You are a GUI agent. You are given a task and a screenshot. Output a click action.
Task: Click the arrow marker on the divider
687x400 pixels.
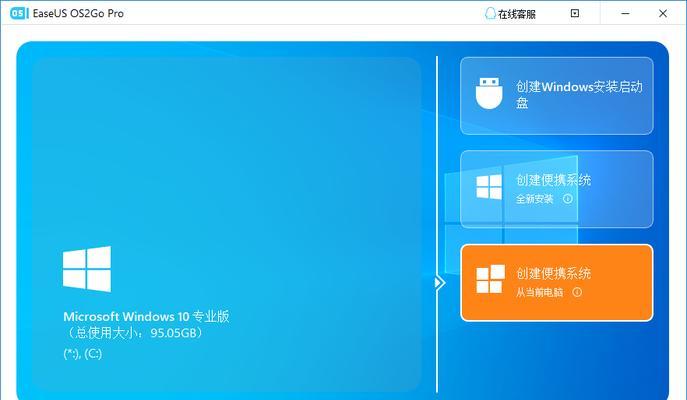point(439,283)
